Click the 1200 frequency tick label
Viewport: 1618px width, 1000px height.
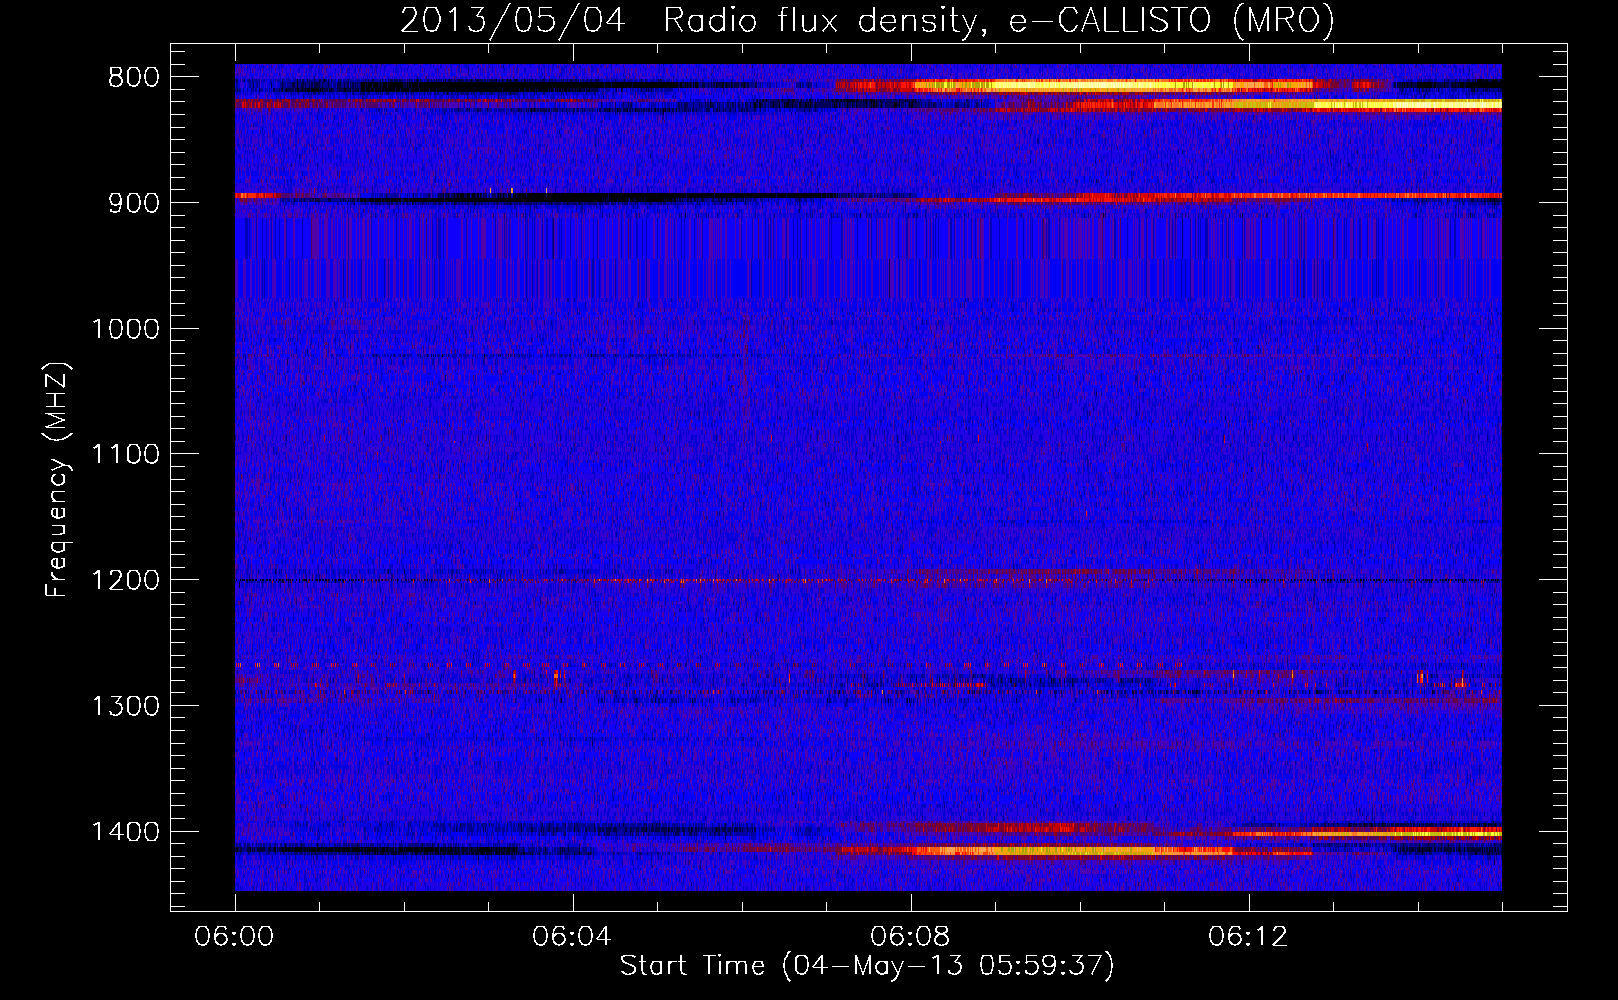pos(125,581)
